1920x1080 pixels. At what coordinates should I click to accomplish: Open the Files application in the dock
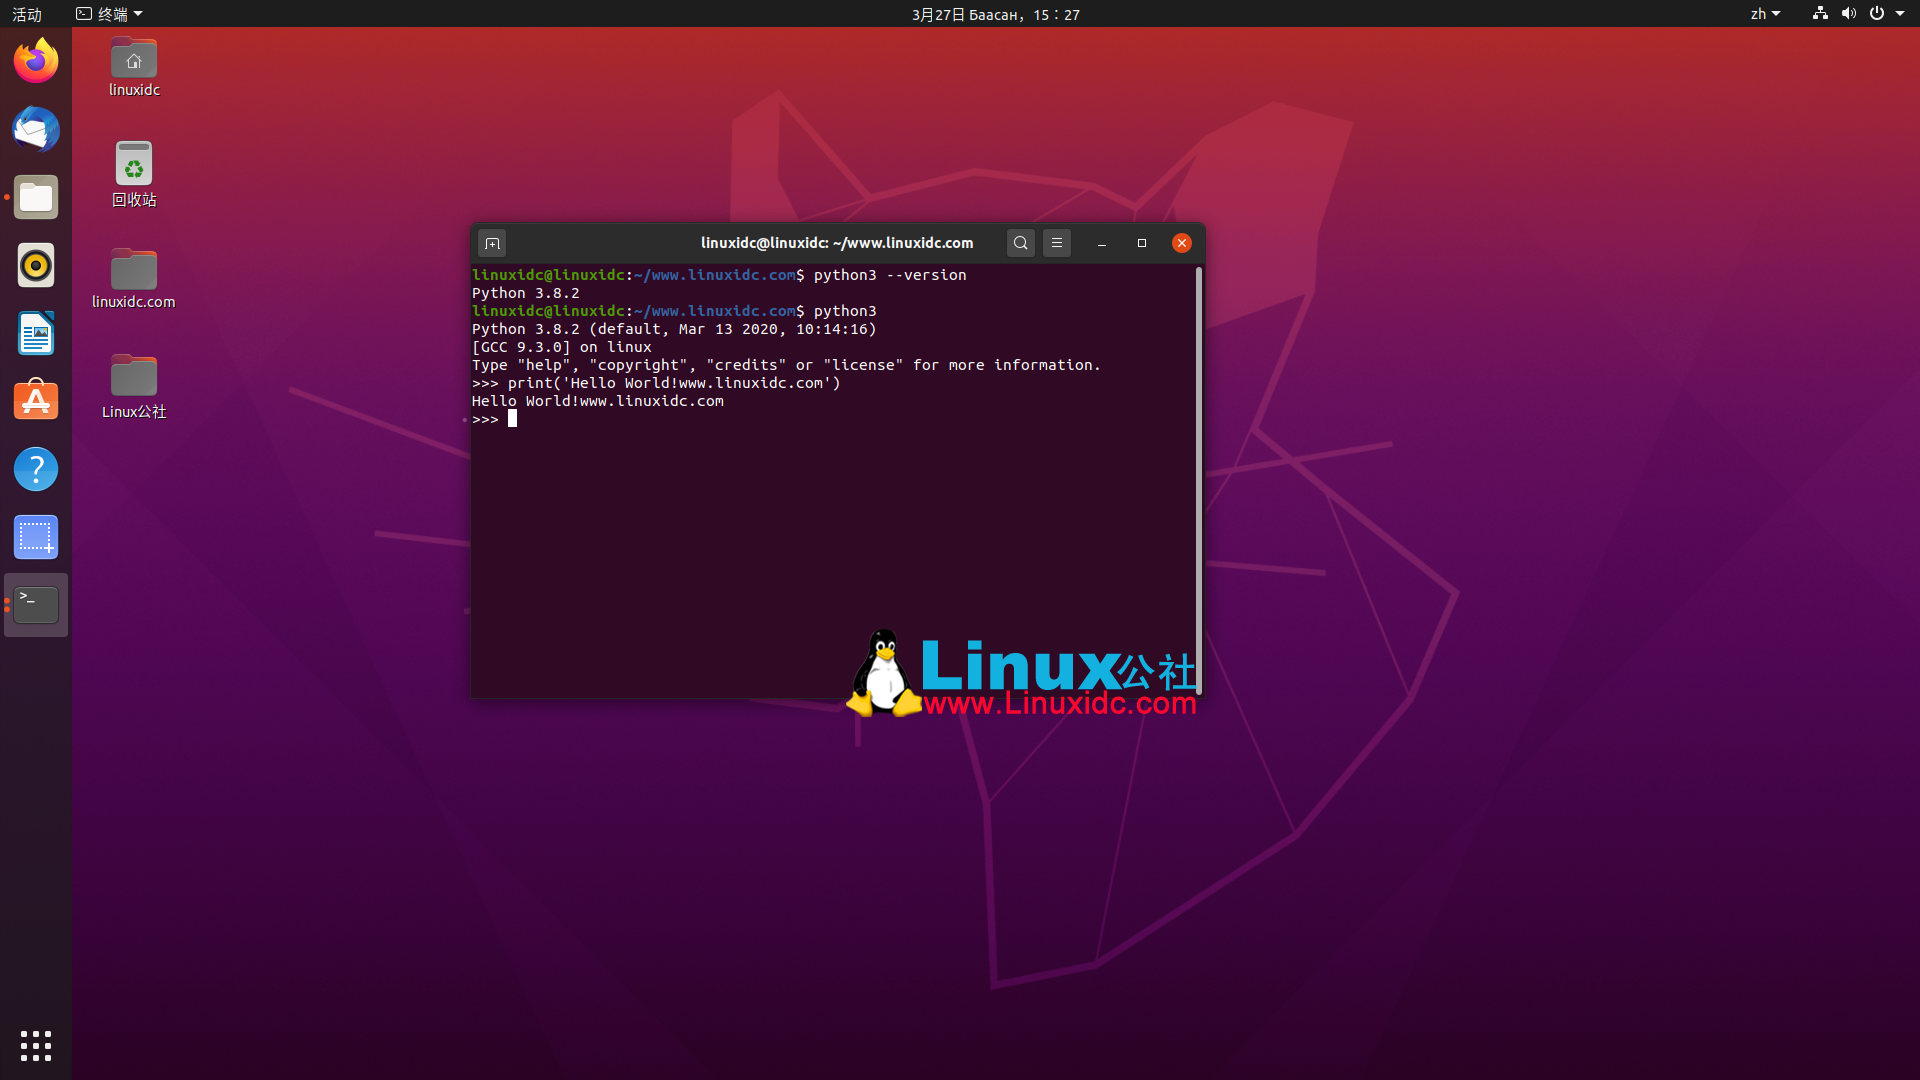coord(35,197)
